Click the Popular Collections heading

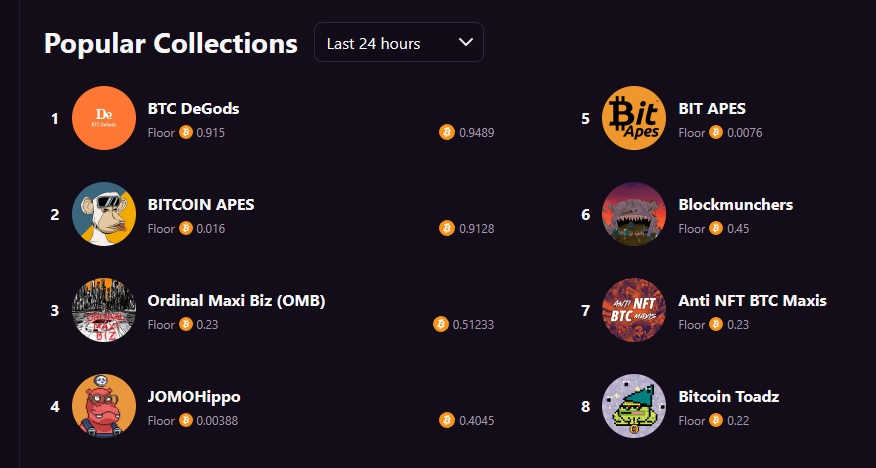(x=171, y=43)
